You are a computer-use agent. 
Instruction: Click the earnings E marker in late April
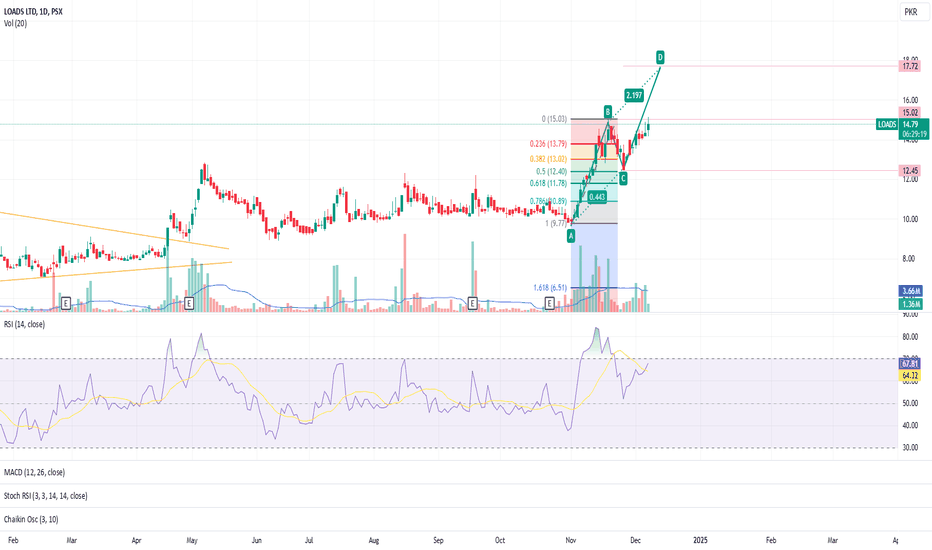188,303
